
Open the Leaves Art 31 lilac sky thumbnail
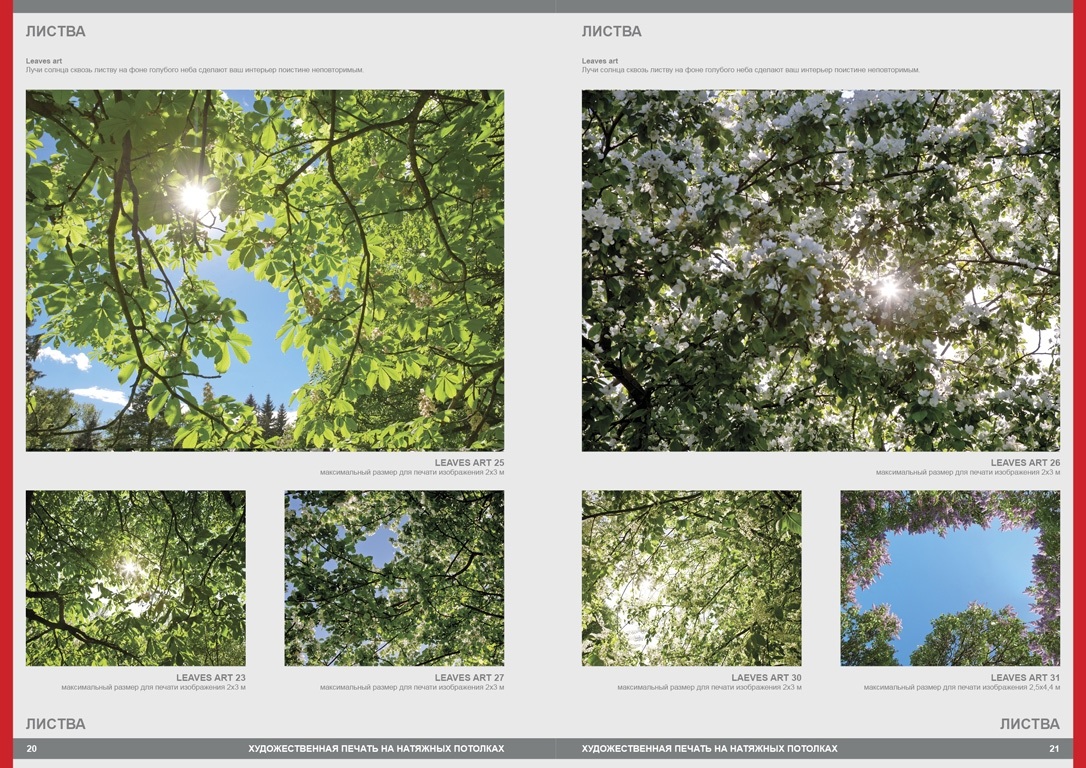(950, 578)
